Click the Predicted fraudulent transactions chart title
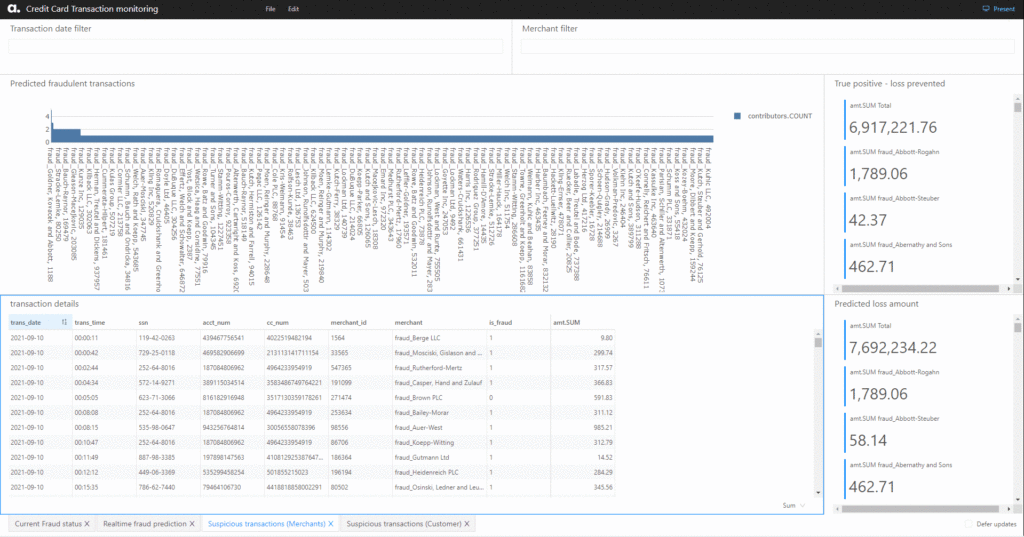 tap(72, 84)
